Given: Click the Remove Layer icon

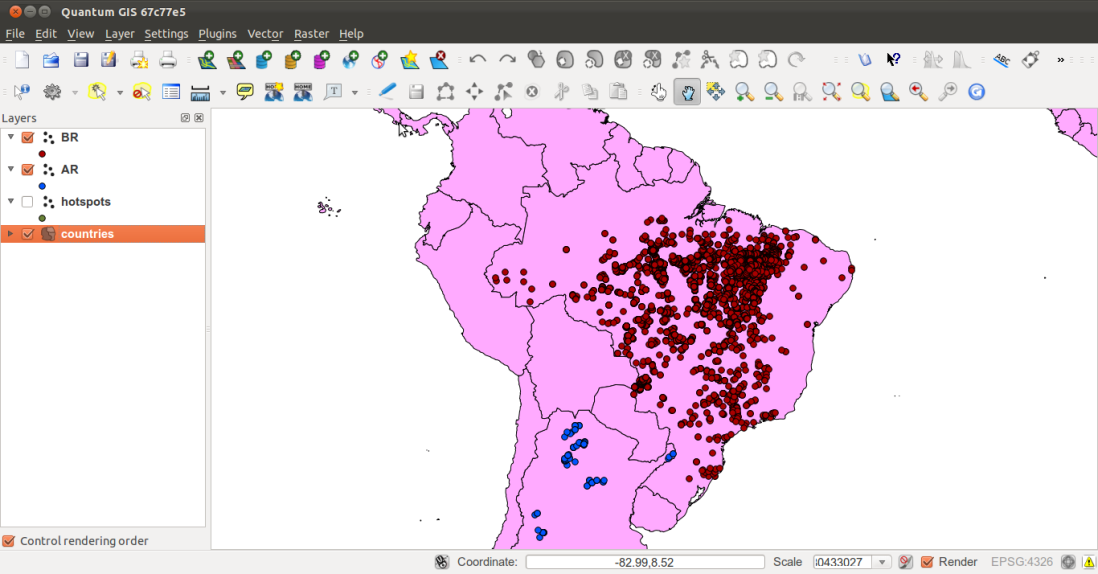Looking at the screenshot, I should (x=438, y=60).
